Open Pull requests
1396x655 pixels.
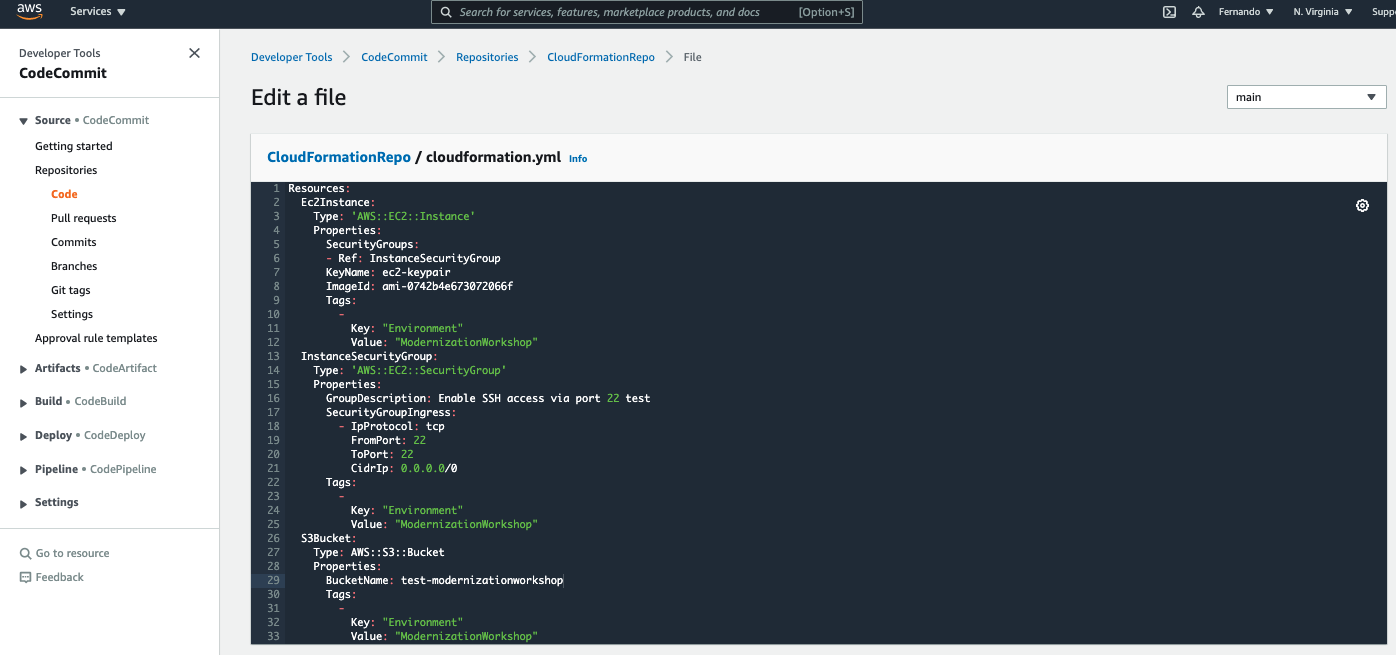coord(84,218)
